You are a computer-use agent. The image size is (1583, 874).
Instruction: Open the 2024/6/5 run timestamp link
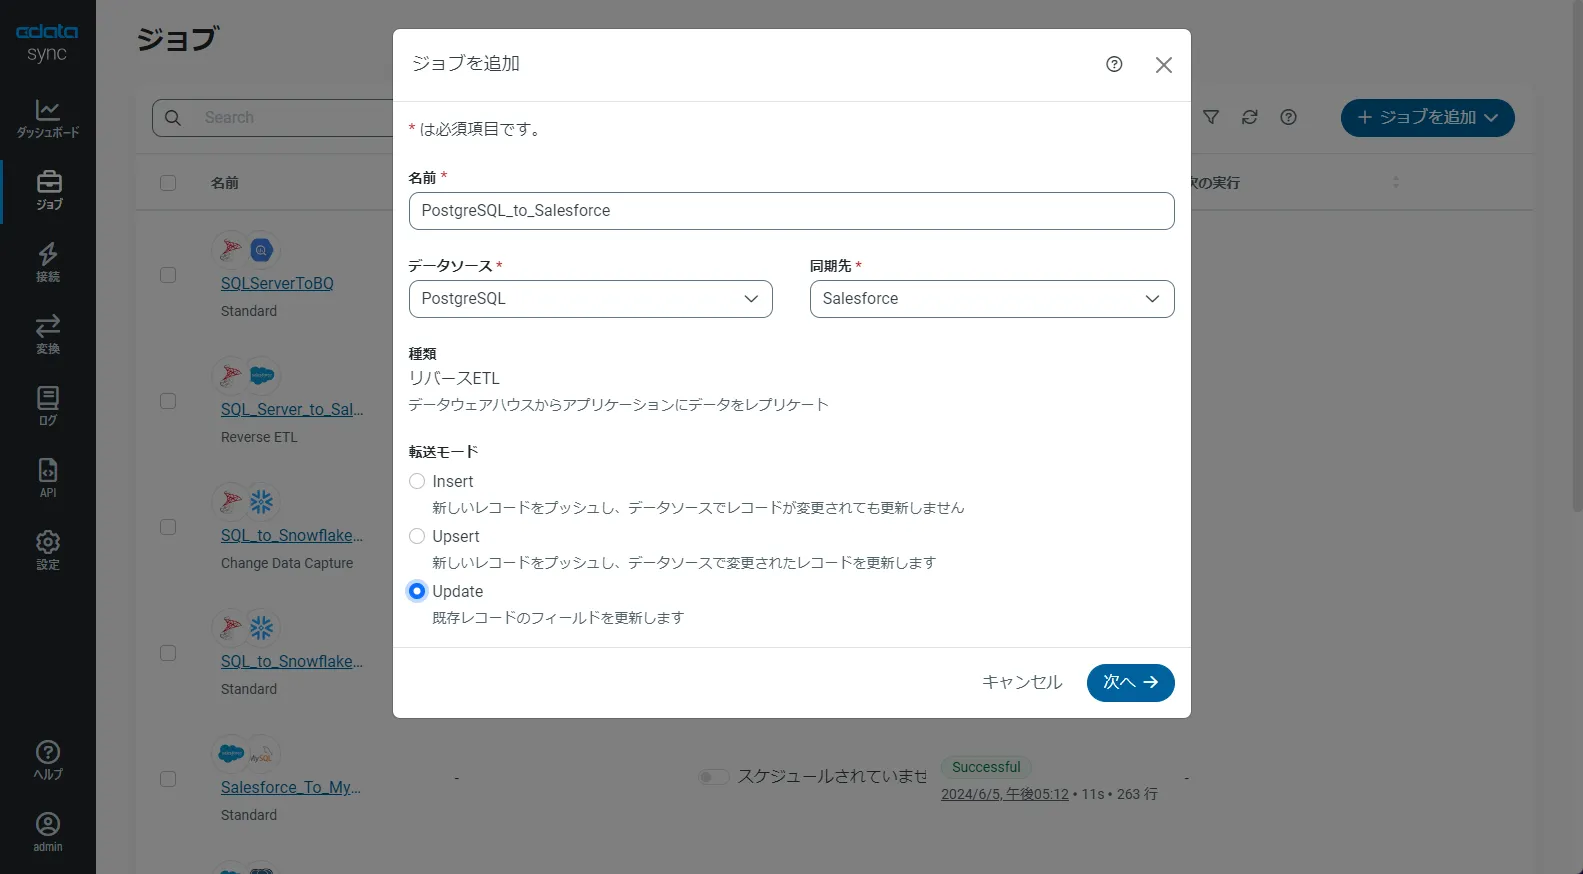[1005, 794]
